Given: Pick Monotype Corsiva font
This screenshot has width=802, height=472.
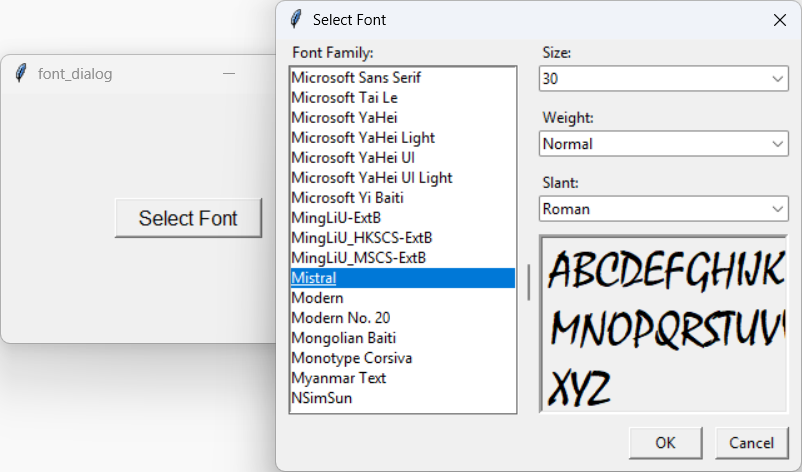Looking at the screenshot, I should point(403,358).
